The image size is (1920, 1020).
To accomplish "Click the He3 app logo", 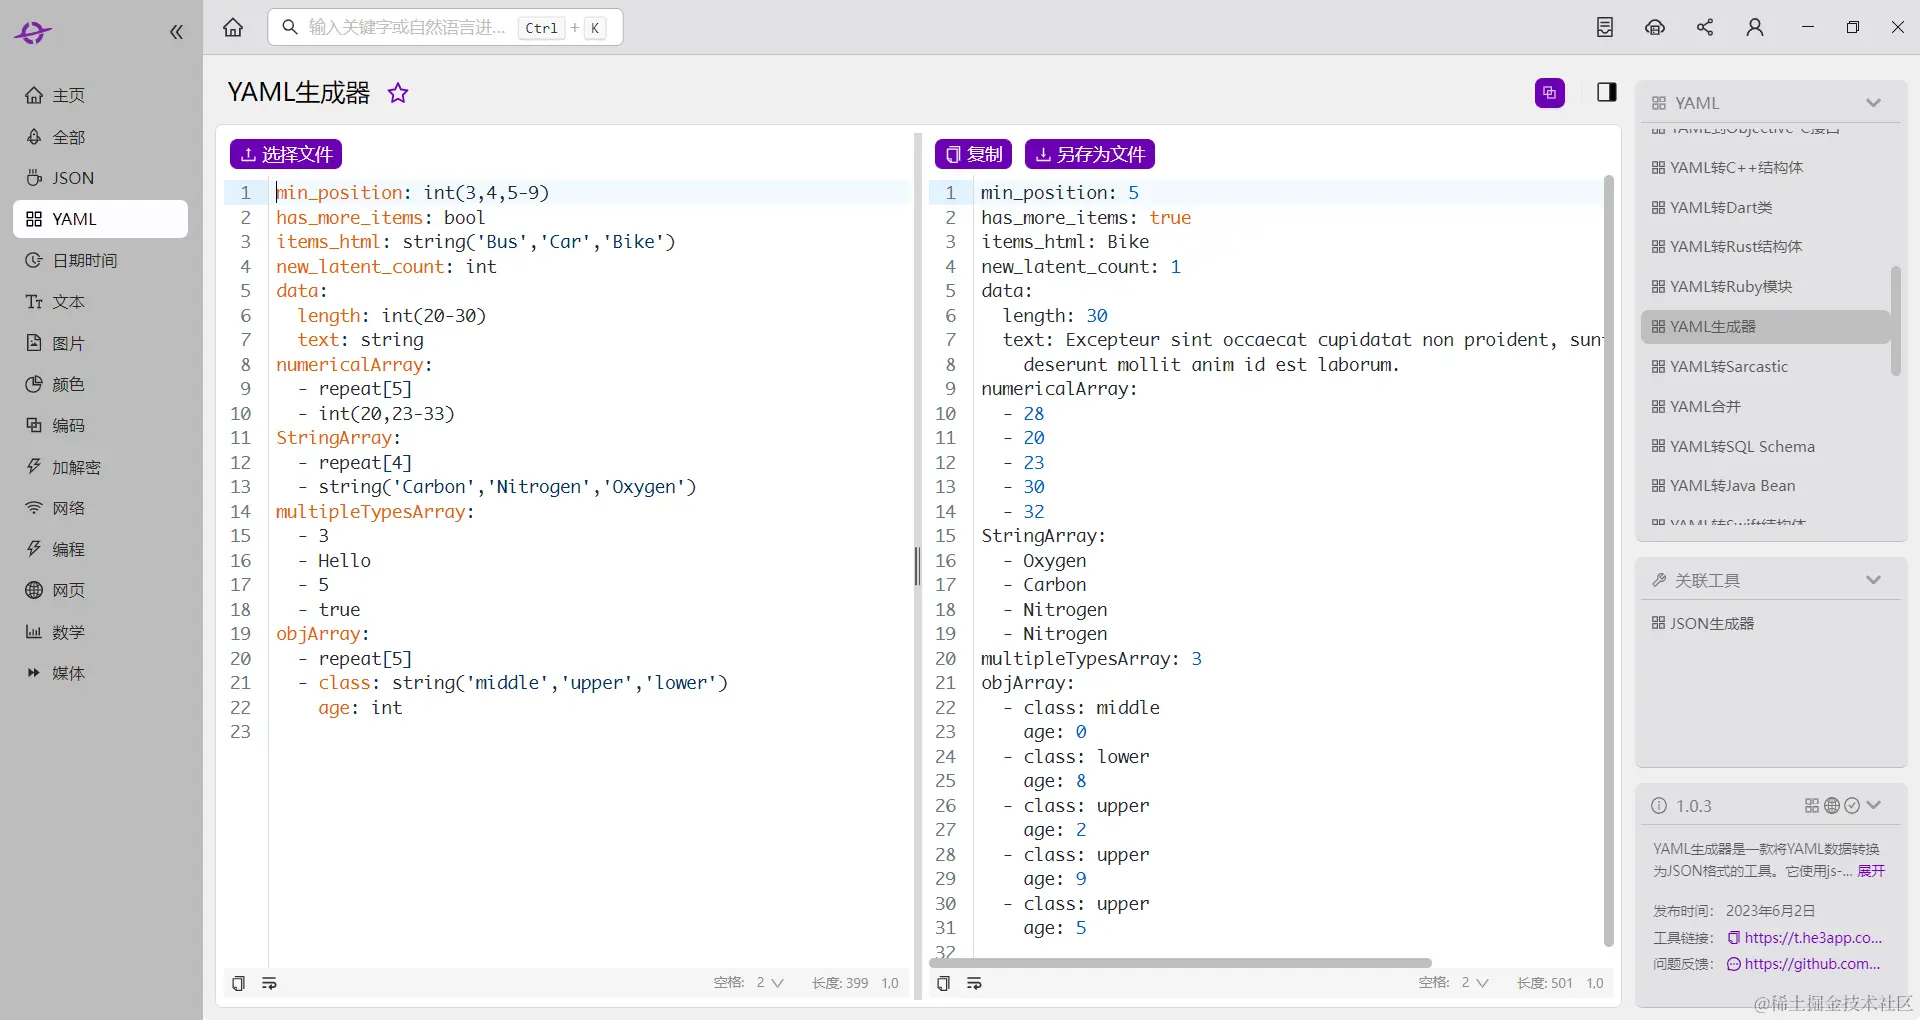I will (32, 33).
